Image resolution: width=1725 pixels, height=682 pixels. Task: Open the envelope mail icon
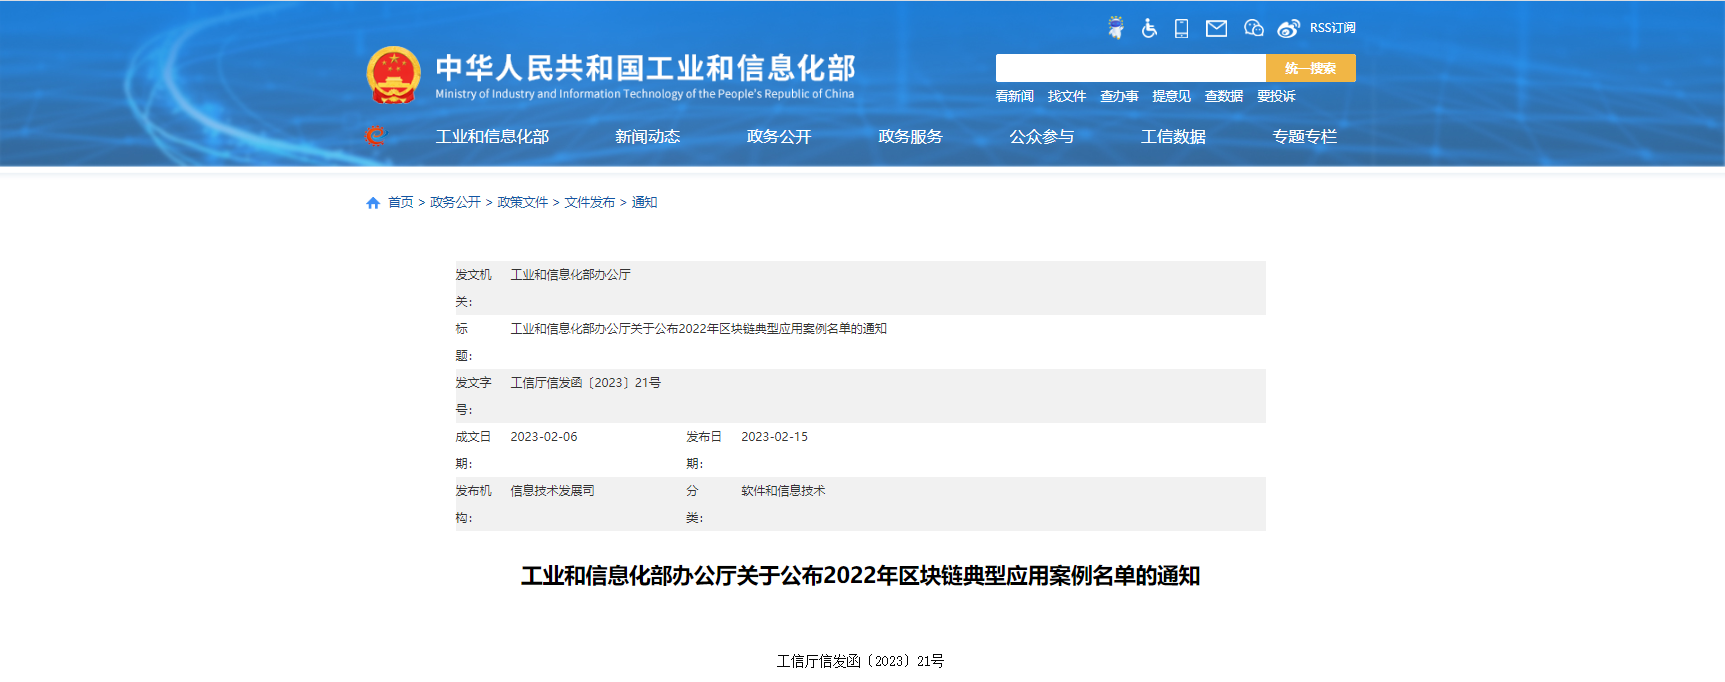1216,28
